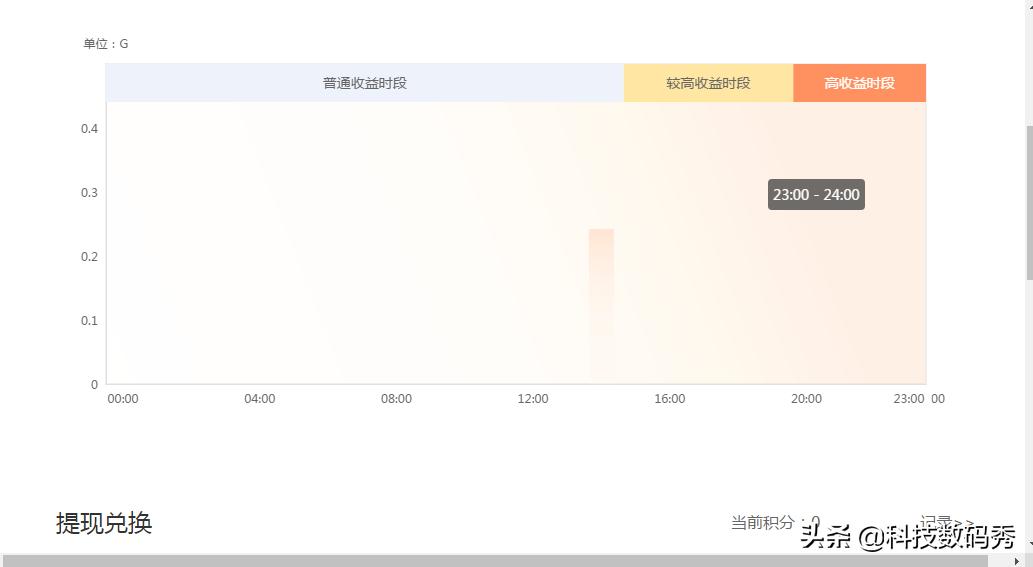Image resolution: width=1033 pixels, height=567 pixels.
Task: Click the 04:00 axis label
Action: 260,398
